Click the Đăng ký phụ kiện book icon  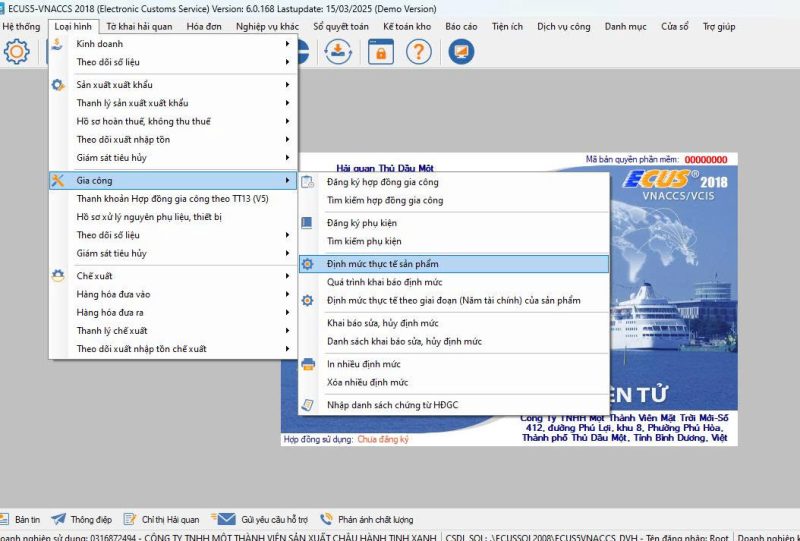[307, 223]
